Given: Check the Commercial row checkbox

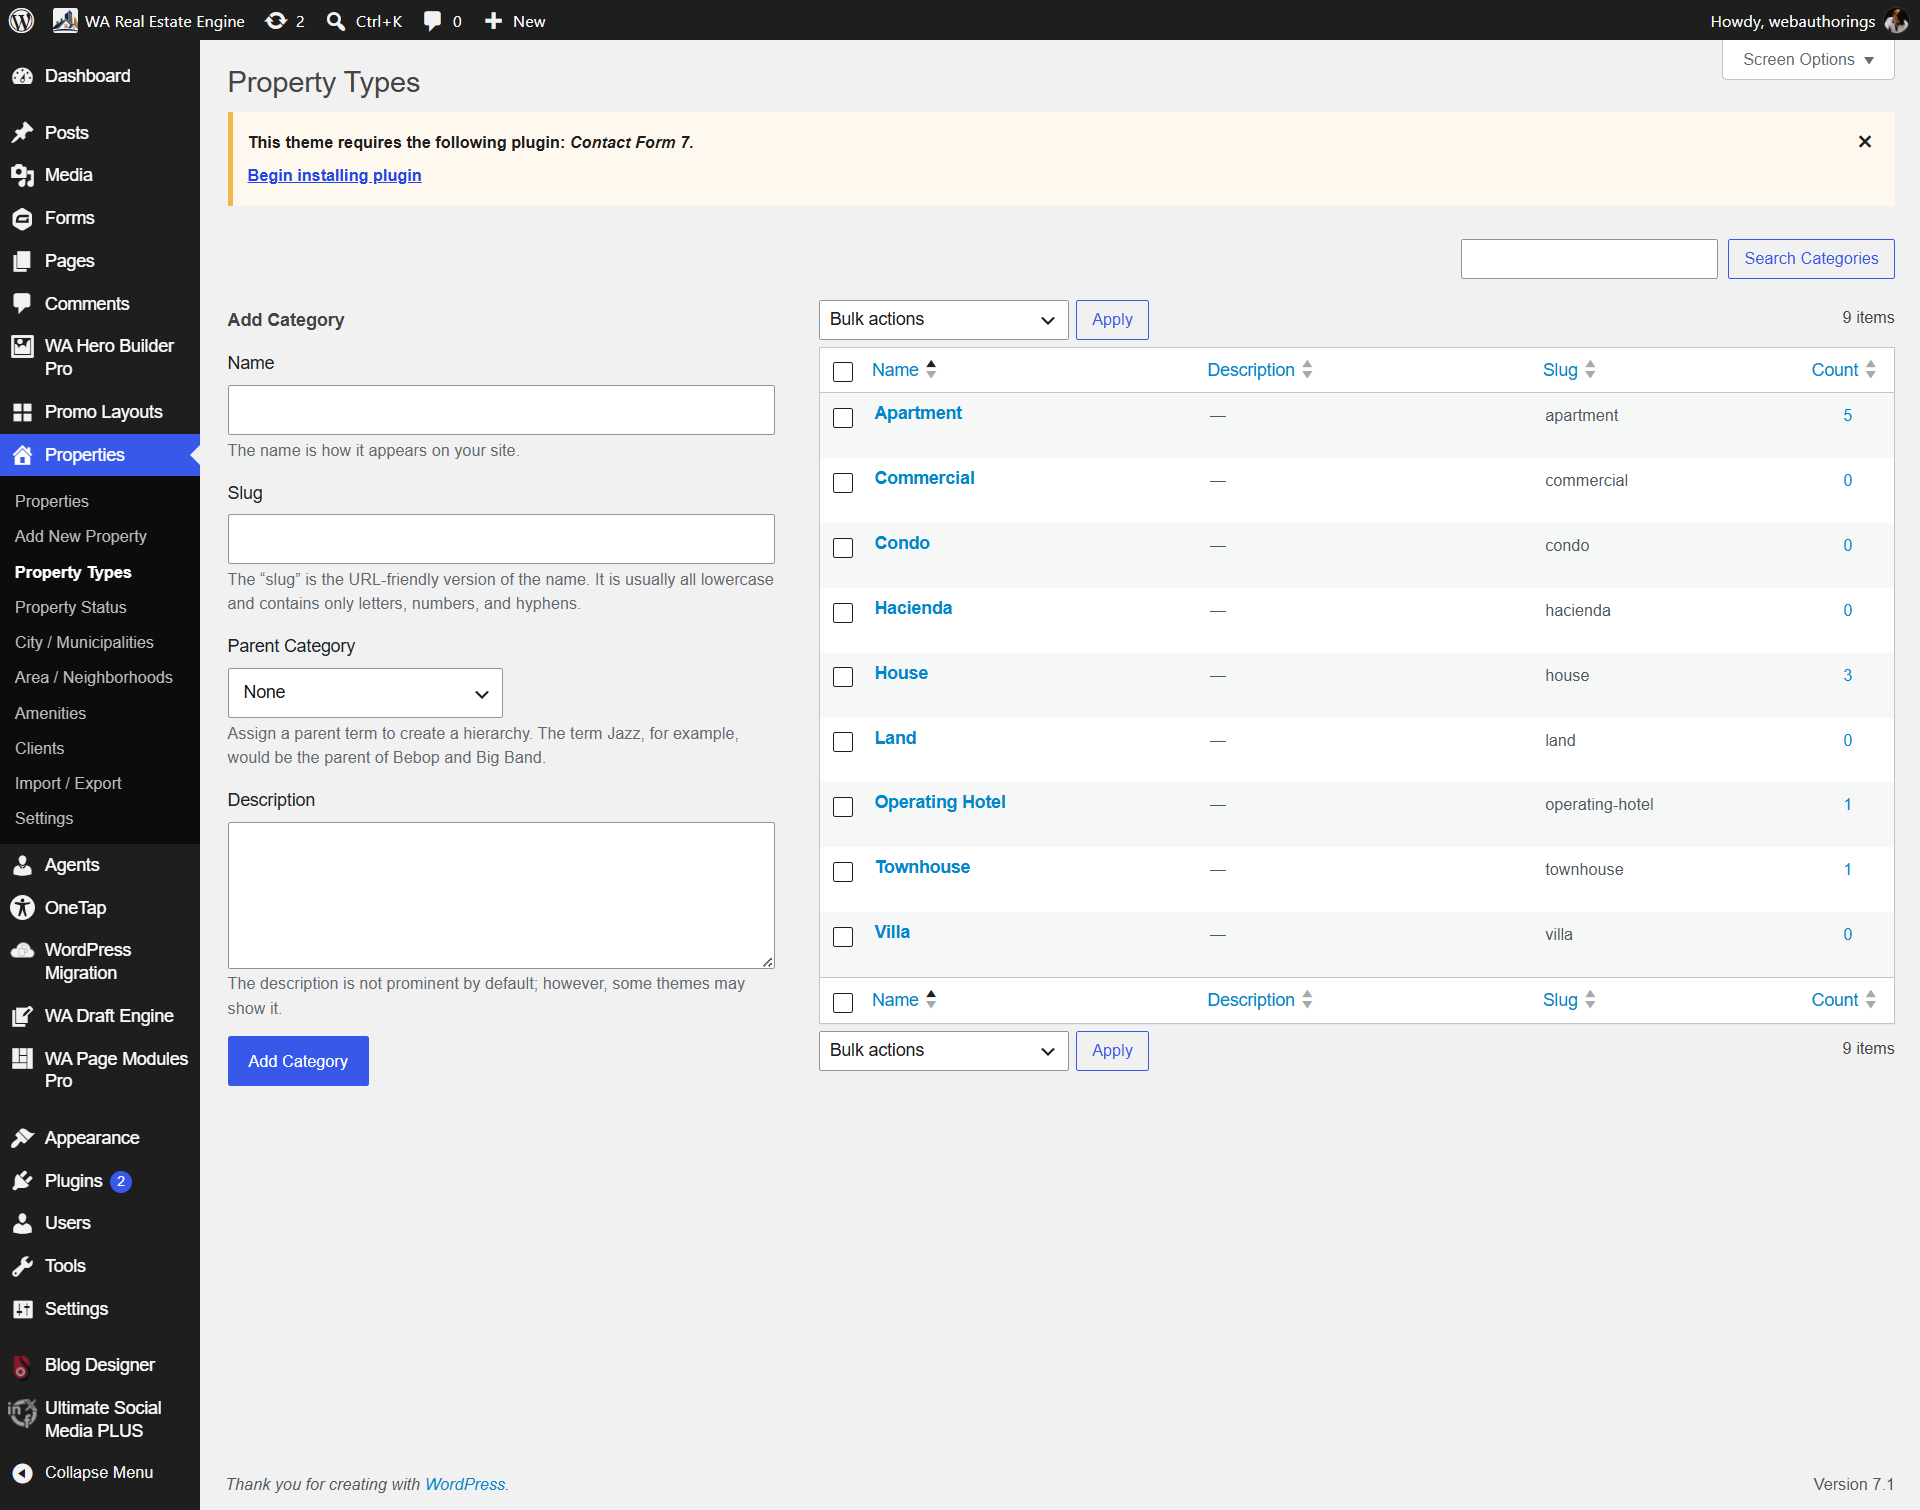Looking at the screenshot, I should [x=843, y=483].
